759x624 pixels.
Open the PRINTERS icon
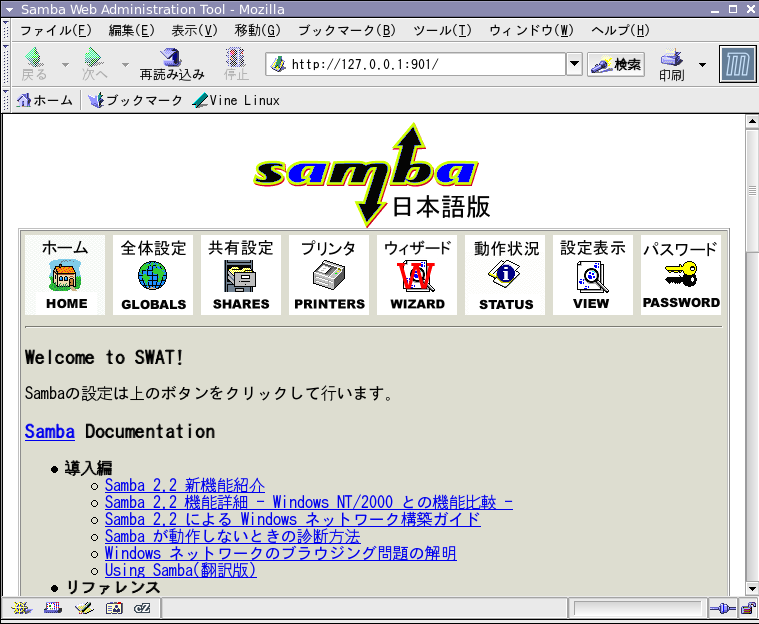point(329,274)
